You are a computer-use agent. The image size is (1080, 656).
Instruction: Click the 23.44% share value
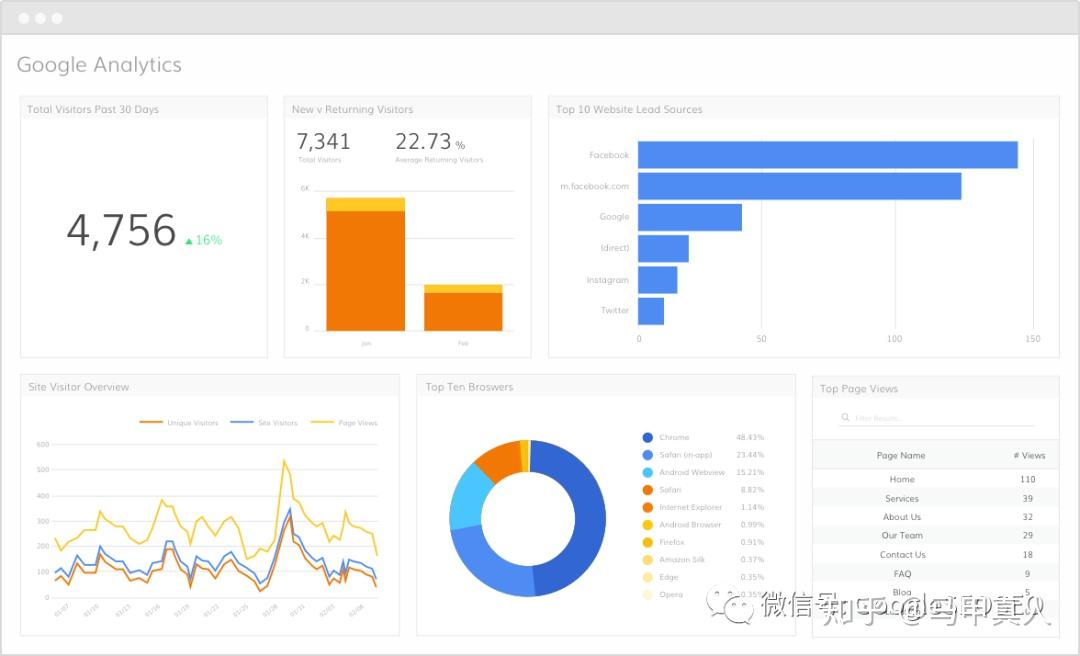(x=750, y=455)
